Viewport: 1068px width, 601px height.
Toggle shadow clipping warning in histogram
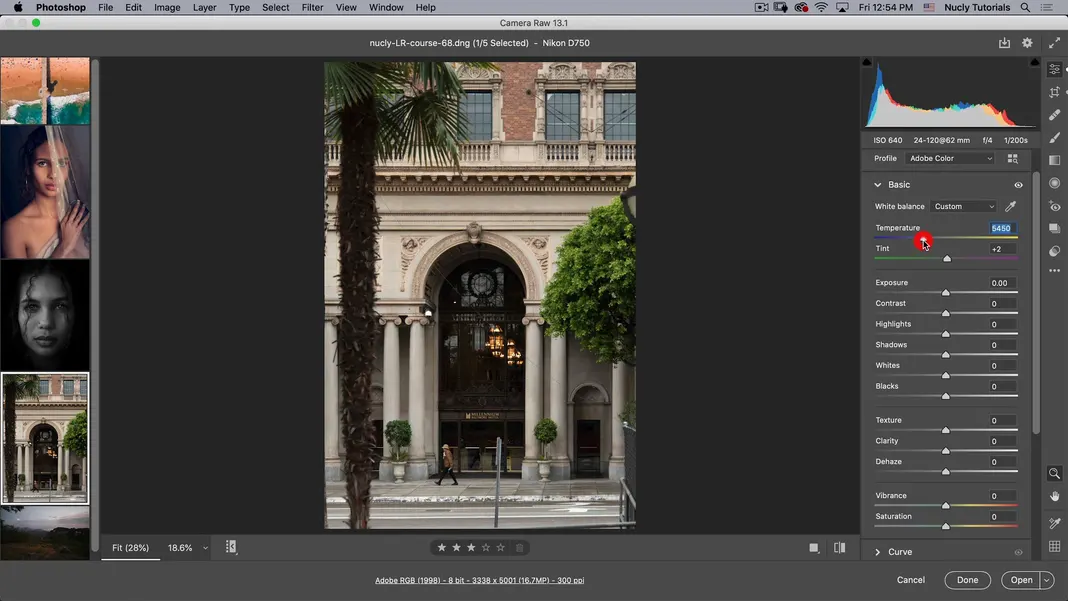[x=867, y=62]
